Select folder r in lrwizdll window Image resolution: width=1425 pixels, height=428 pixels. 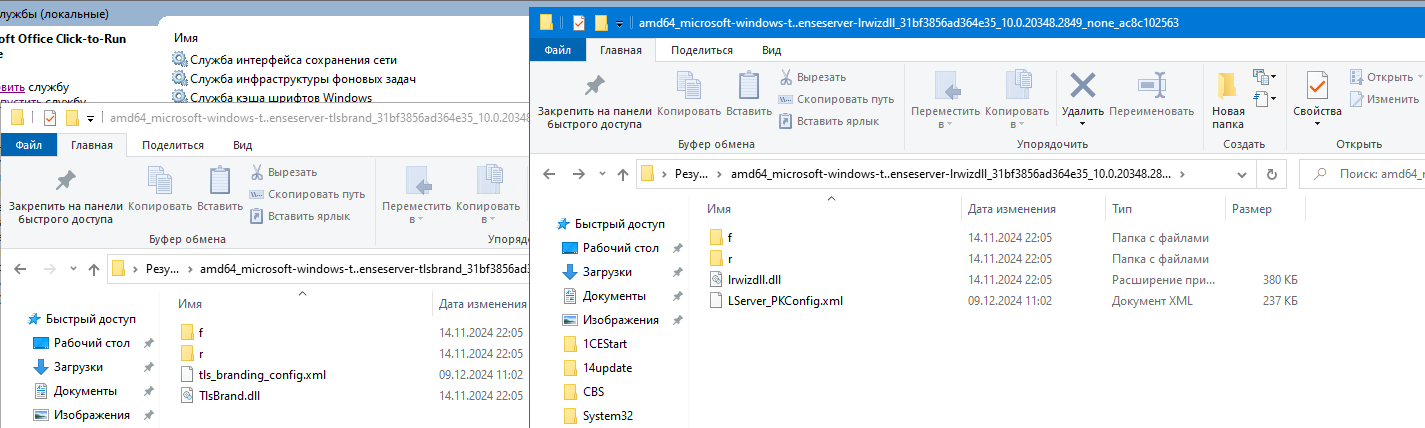(x=730, y=259)
